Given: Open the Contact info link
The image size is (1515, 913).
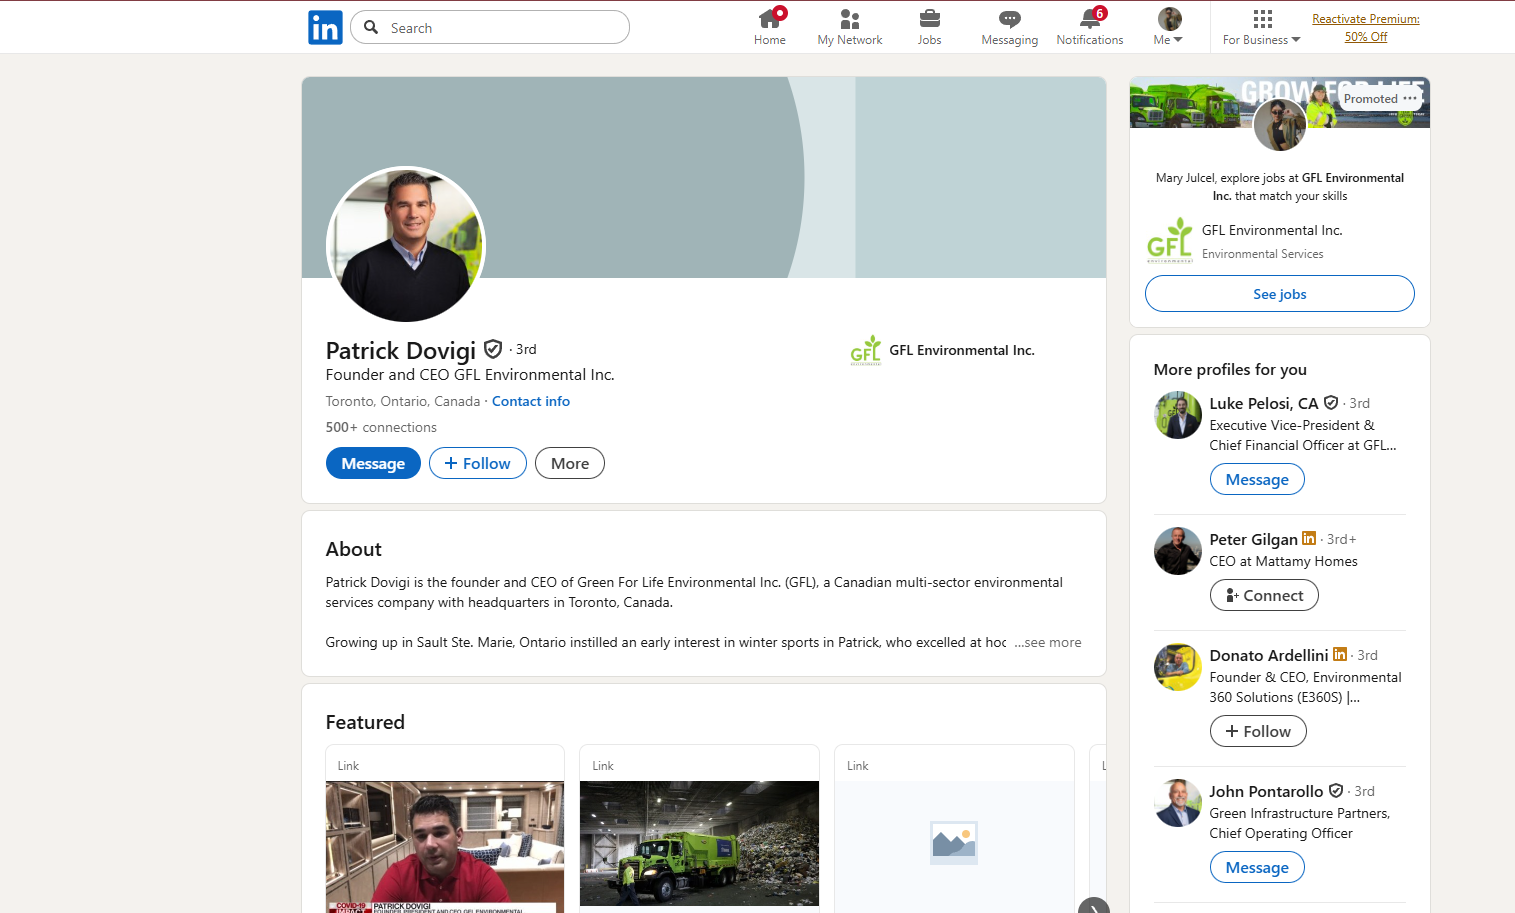Looking at the screenshot, I should (x=530, y=401).
